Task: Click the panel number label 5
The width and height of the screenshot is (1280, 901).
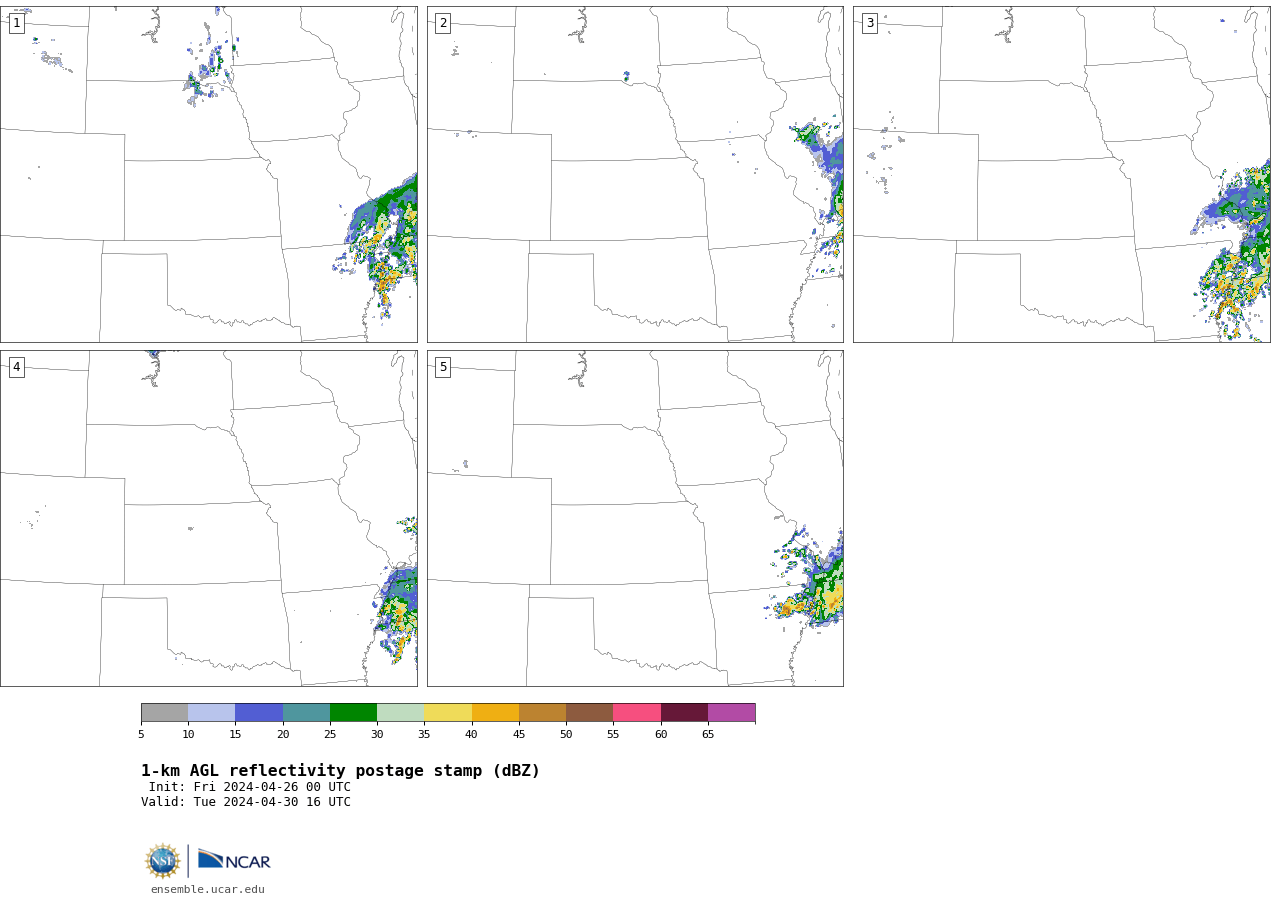Action: (x=443, y=367)
